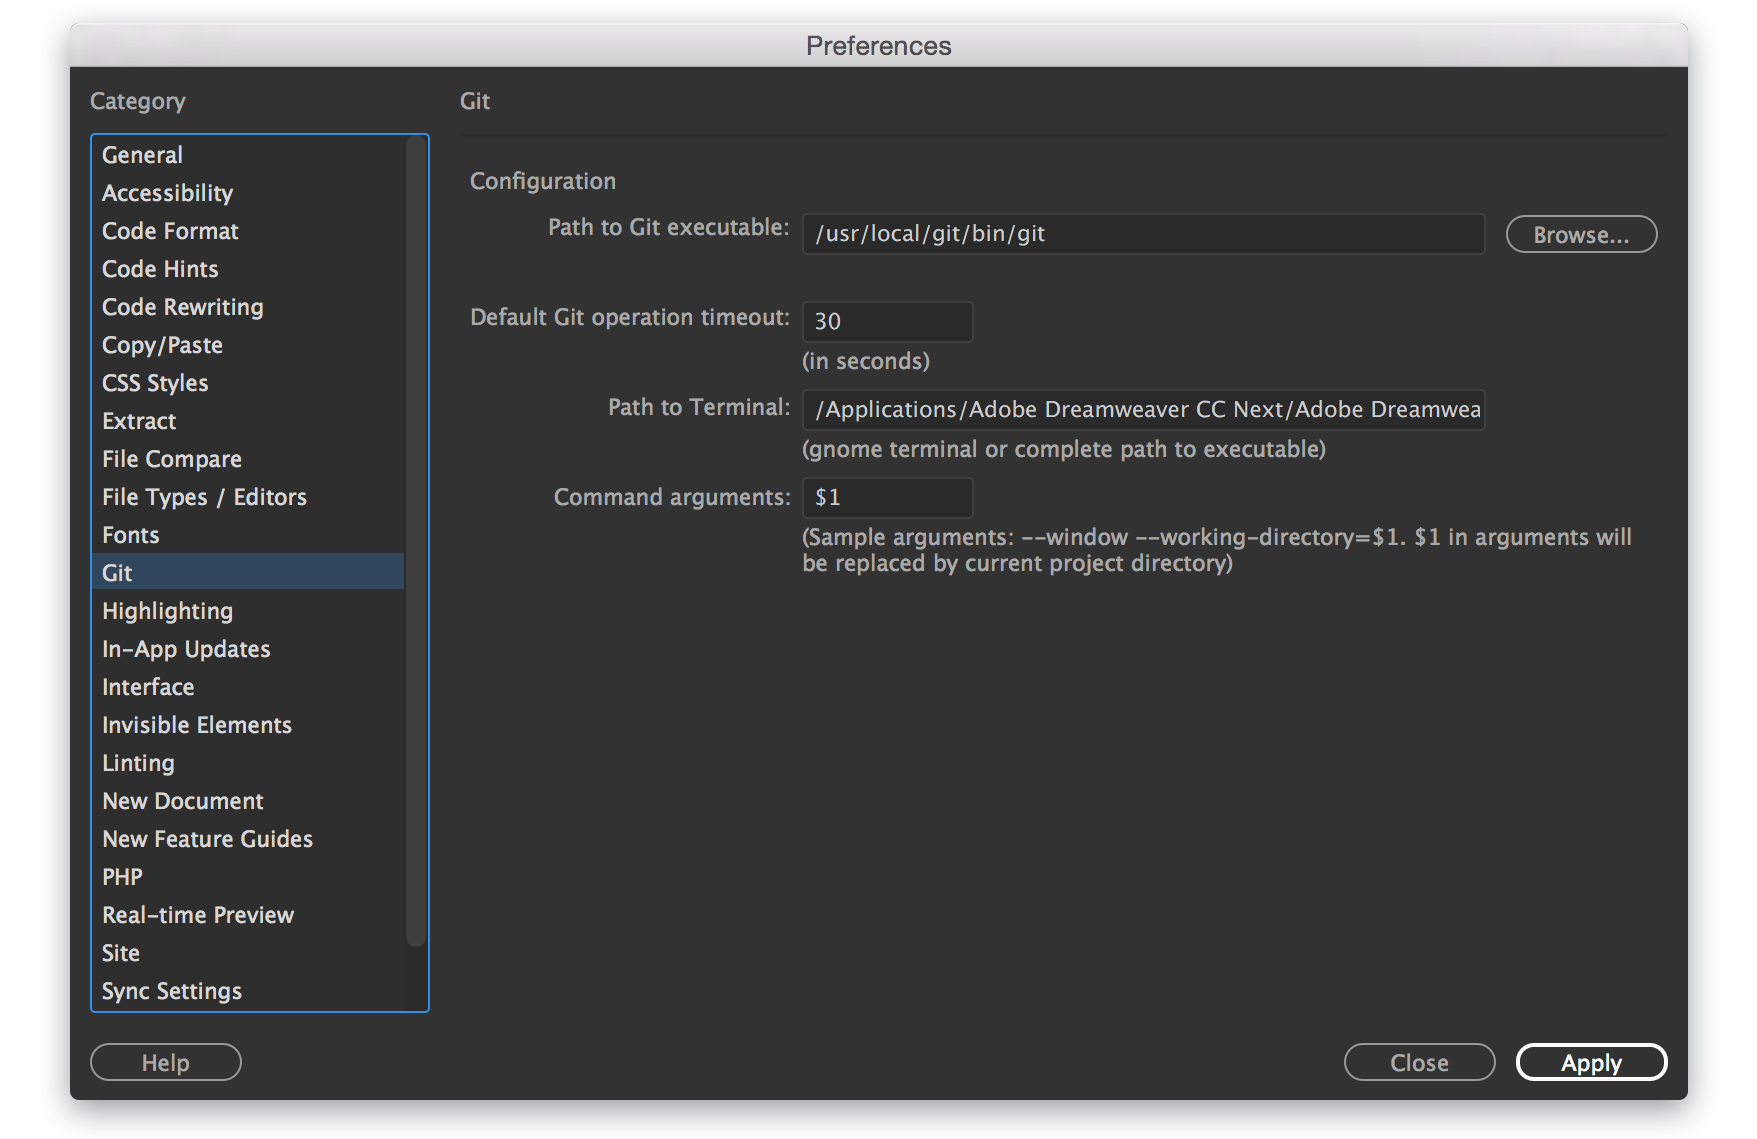This screenshot has height=1139, width=1757.
Task: Select the Code Format category
Action: pyautogui.click(x=169, y=230)
